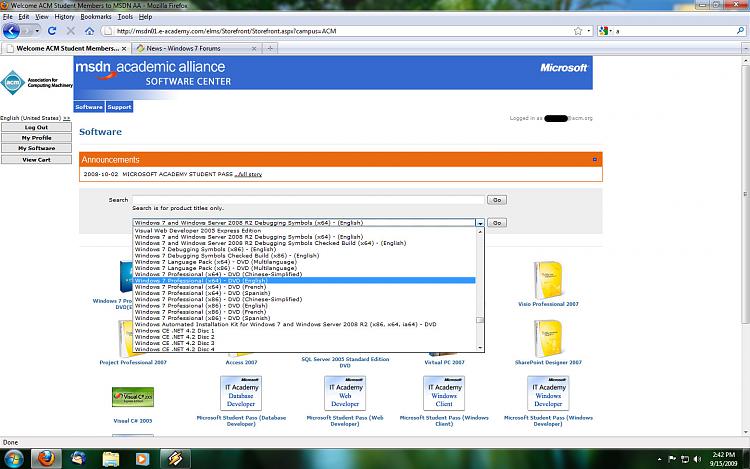Viewport: 750px width, 469px height.
Task: Open the Windows Start button
Action: [13, 459]
